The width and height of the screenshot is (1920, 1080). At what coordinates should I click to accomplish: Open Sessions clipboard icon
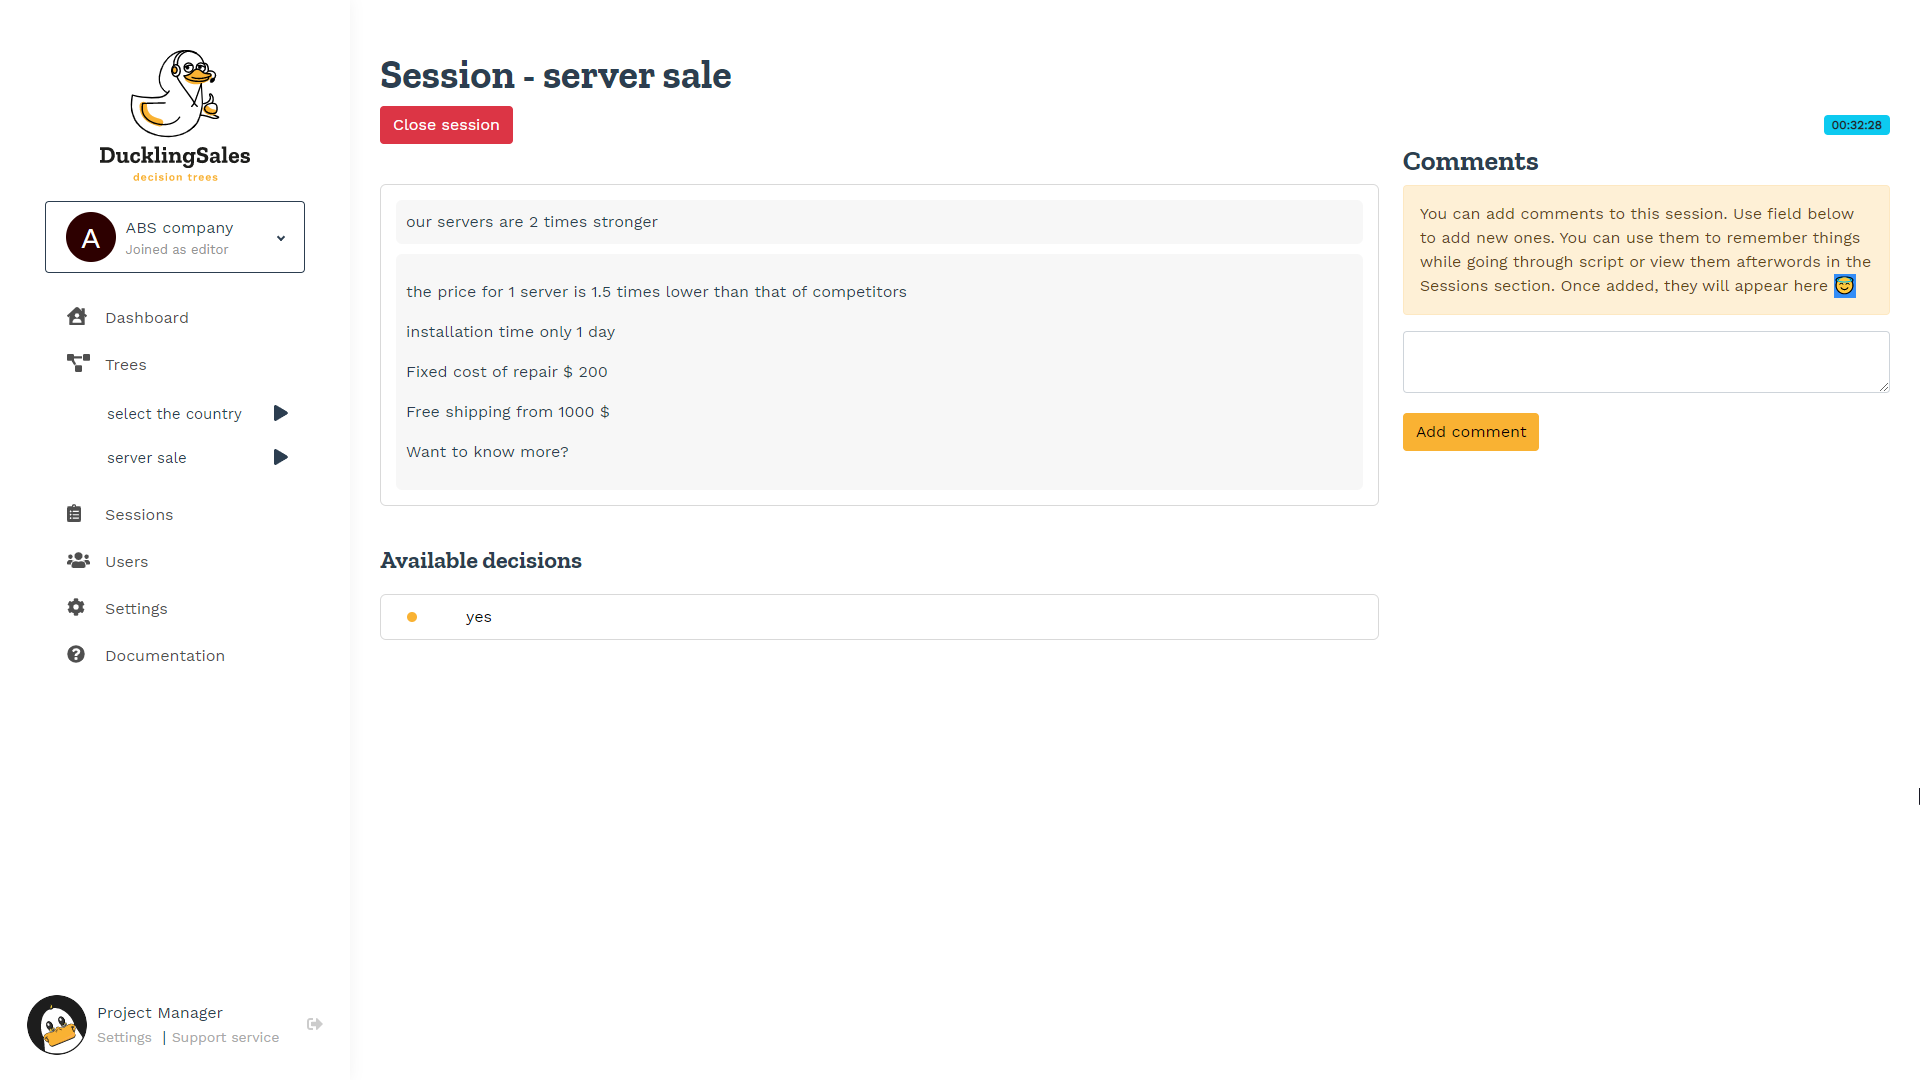coord(75,514)
